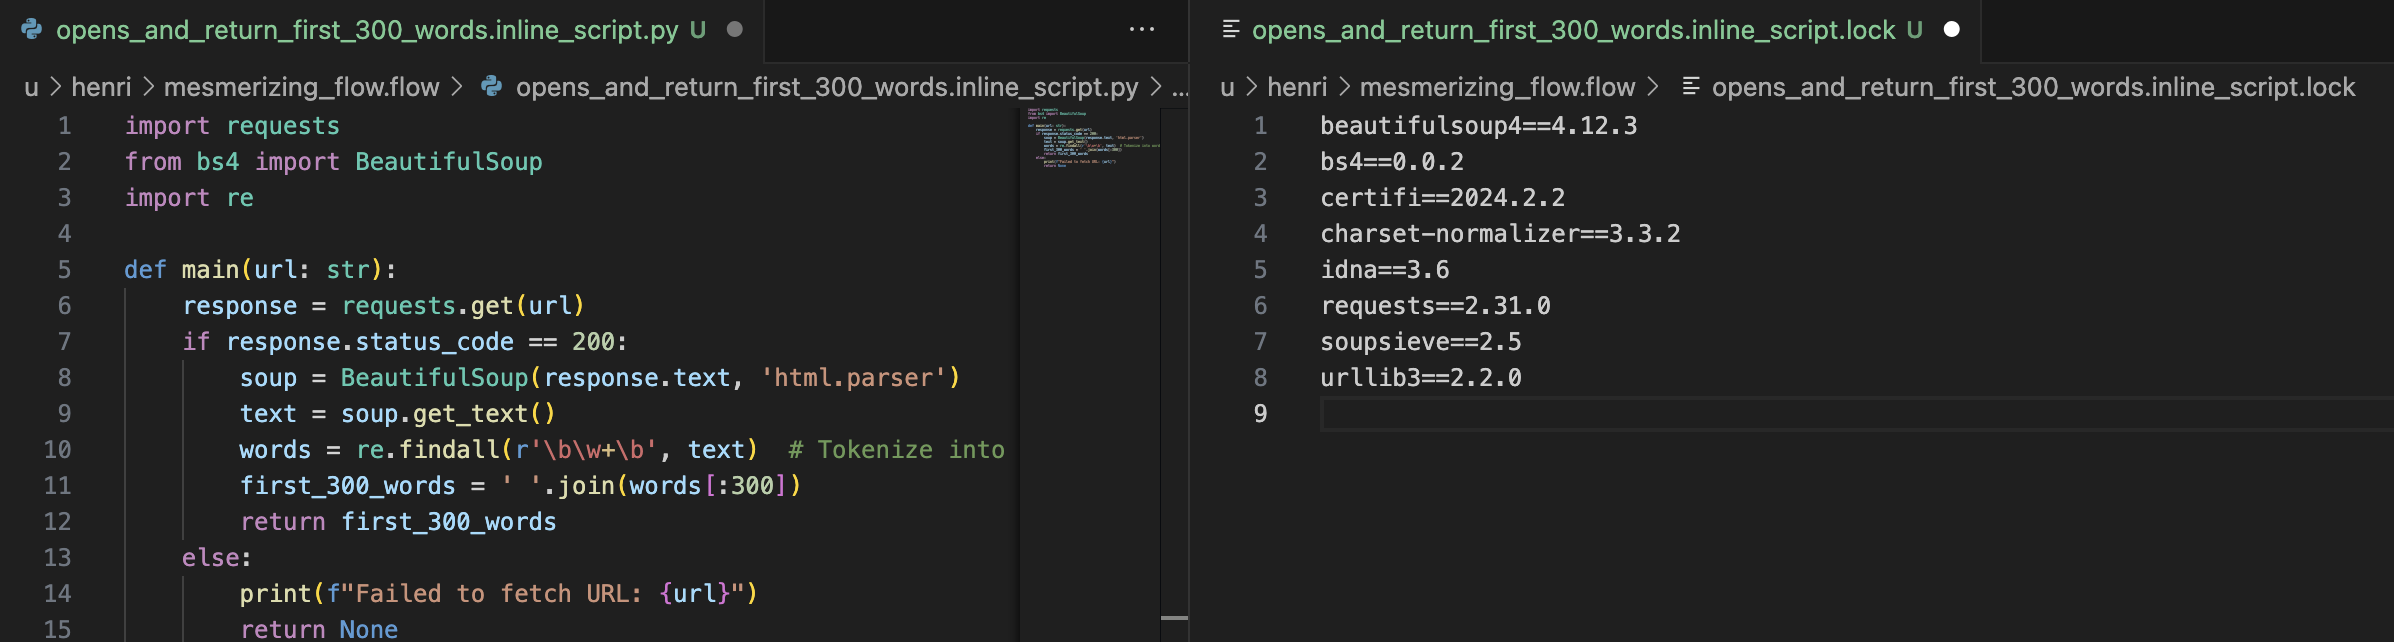Screen dimensions: 2394x642
Task: Open 'mesmerizing_flow.flow' breadcrumb in right editor
Action: [x=1497, y=87]
